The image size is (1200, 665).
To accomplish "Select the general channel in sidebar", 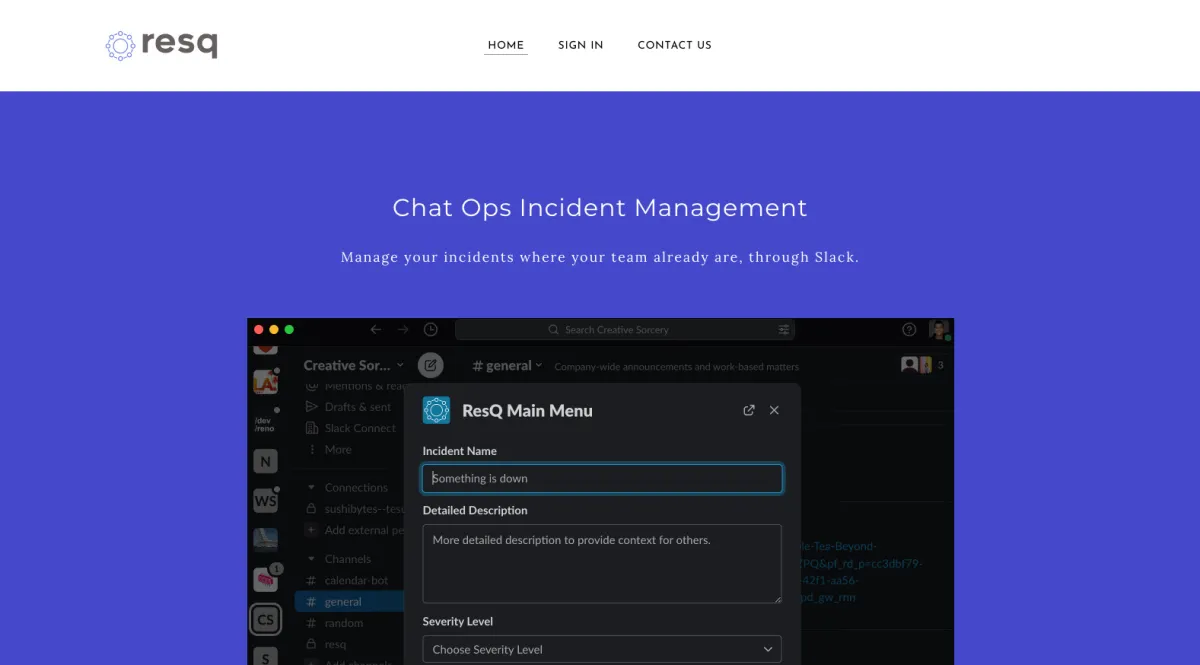I will click(349, 602).
